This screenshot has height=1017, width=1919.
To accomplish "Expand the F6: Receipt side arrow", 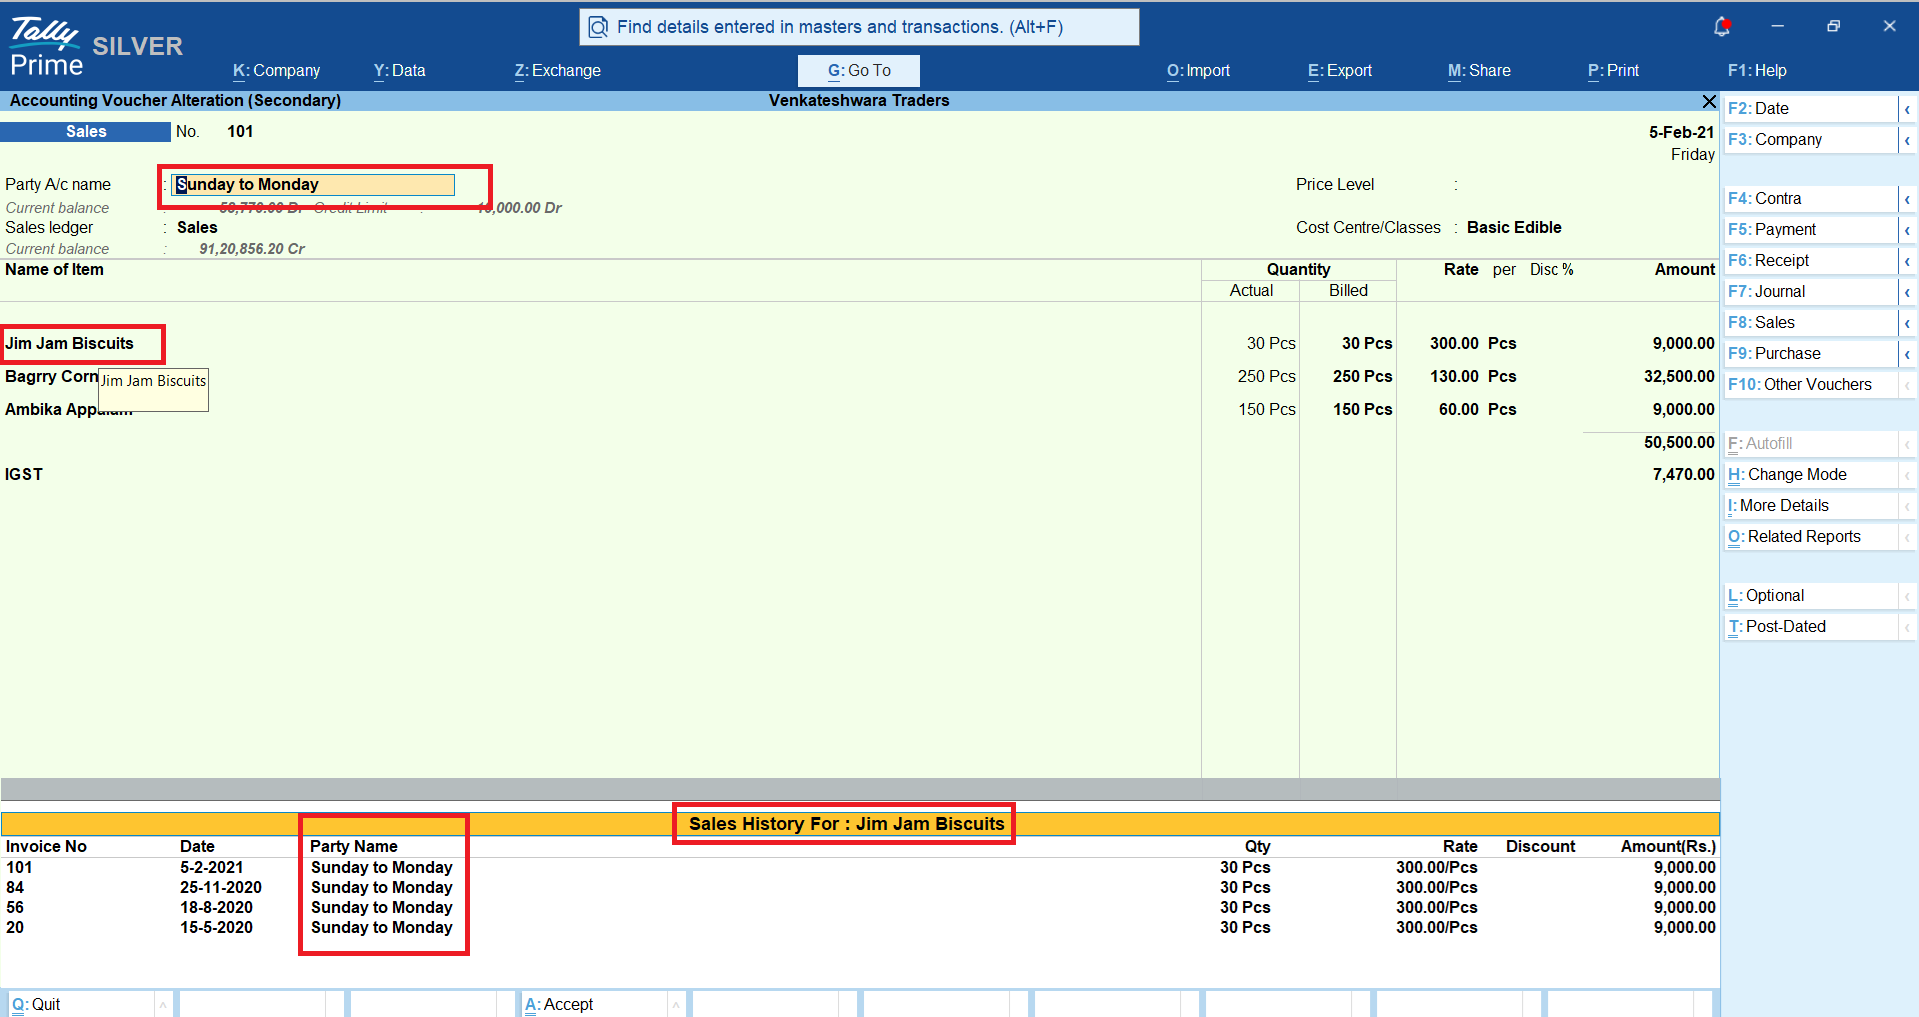I will [x=1907, y=261].
